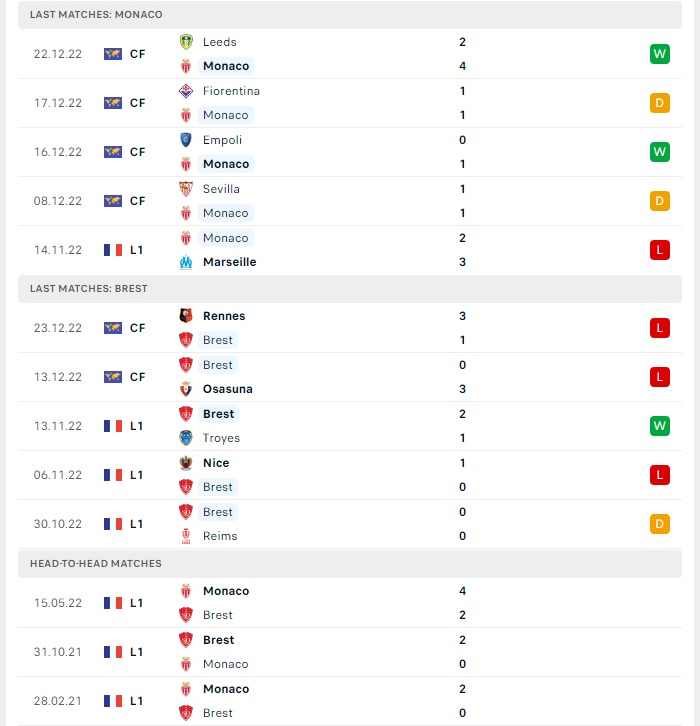The width and height of the screenshot is (700, 726).
Task: Click the world flag for 22.12.22 CF match
Action: [113, 54]
